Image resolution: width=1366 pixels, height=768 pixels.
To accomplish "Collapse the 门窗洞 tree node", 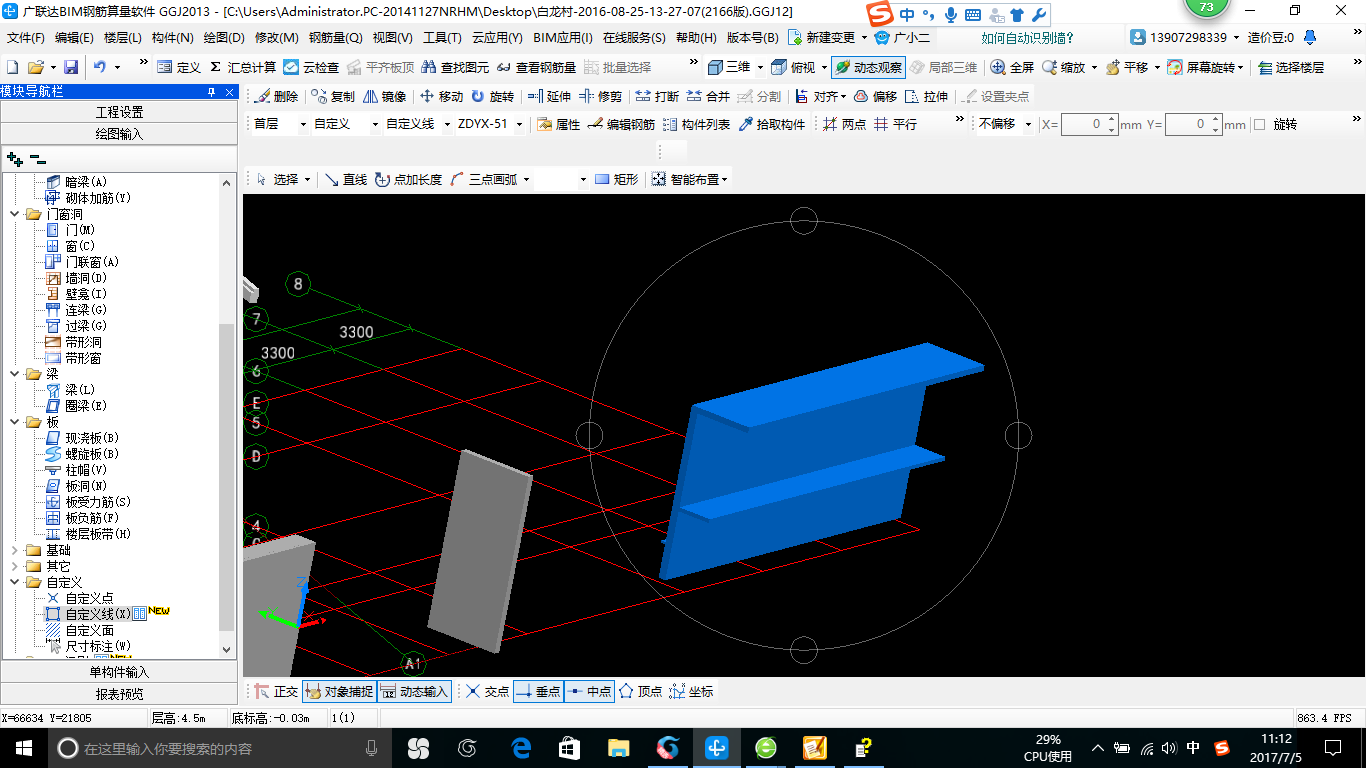I will click(14, 214).
